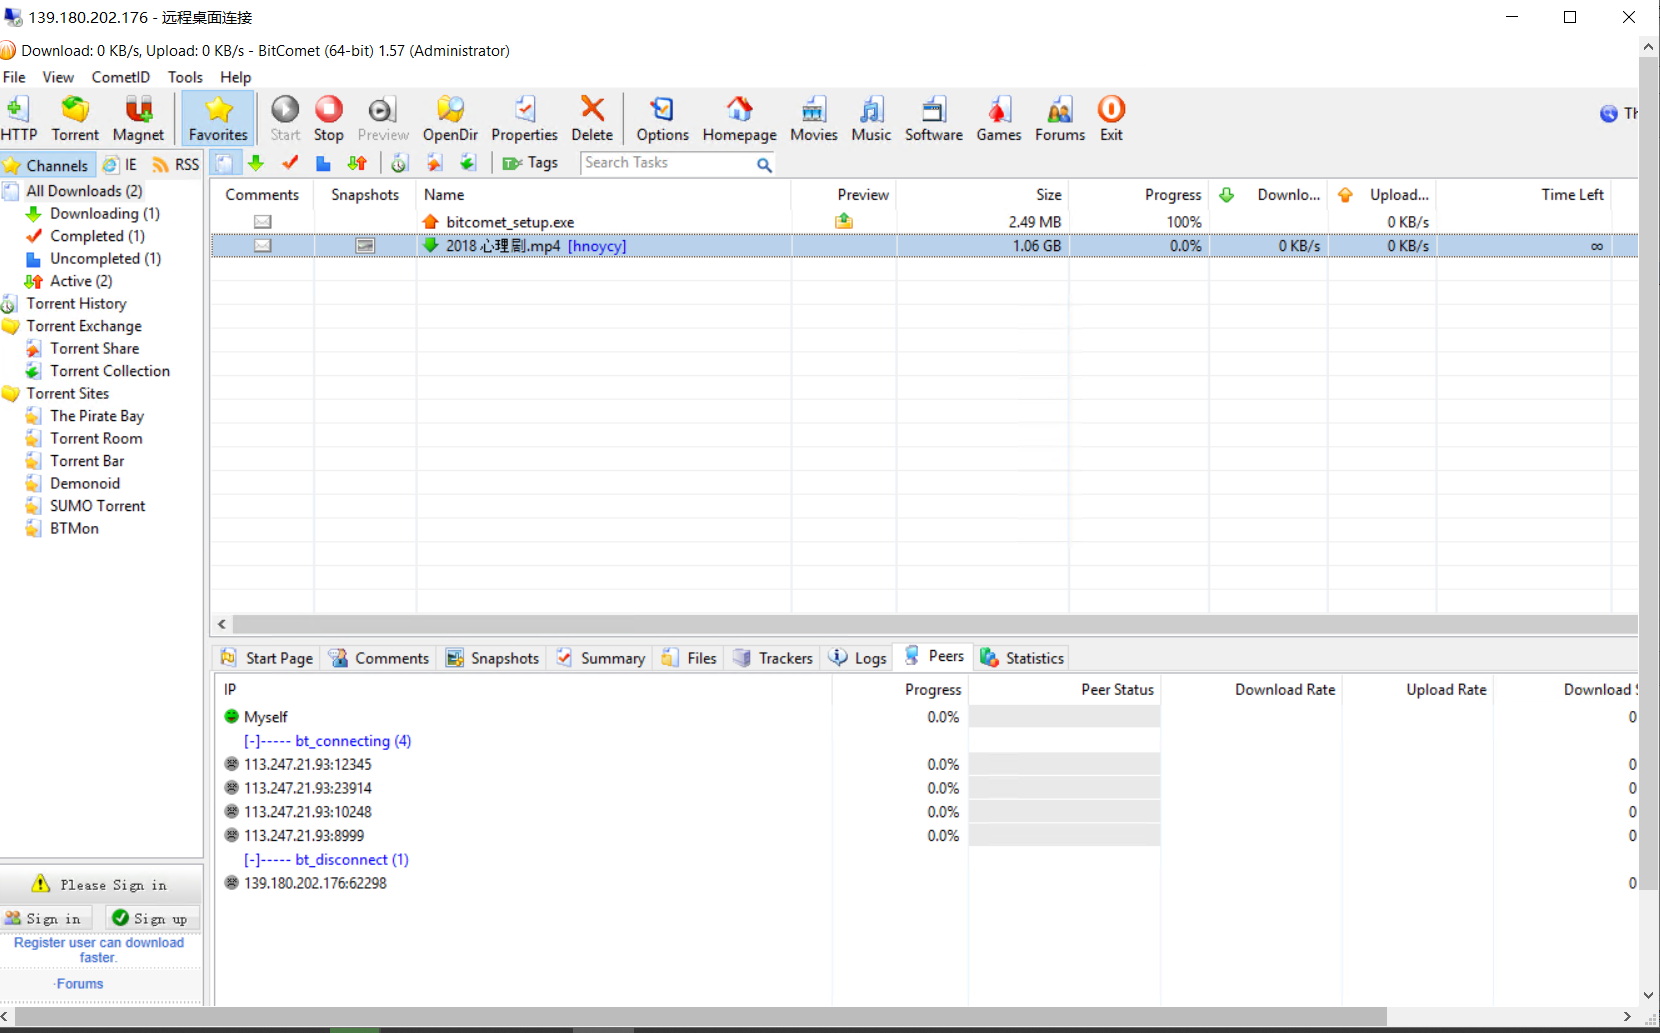Open the Tools menu
This screenshot has width=1660, height=1033.
point(185,77)
